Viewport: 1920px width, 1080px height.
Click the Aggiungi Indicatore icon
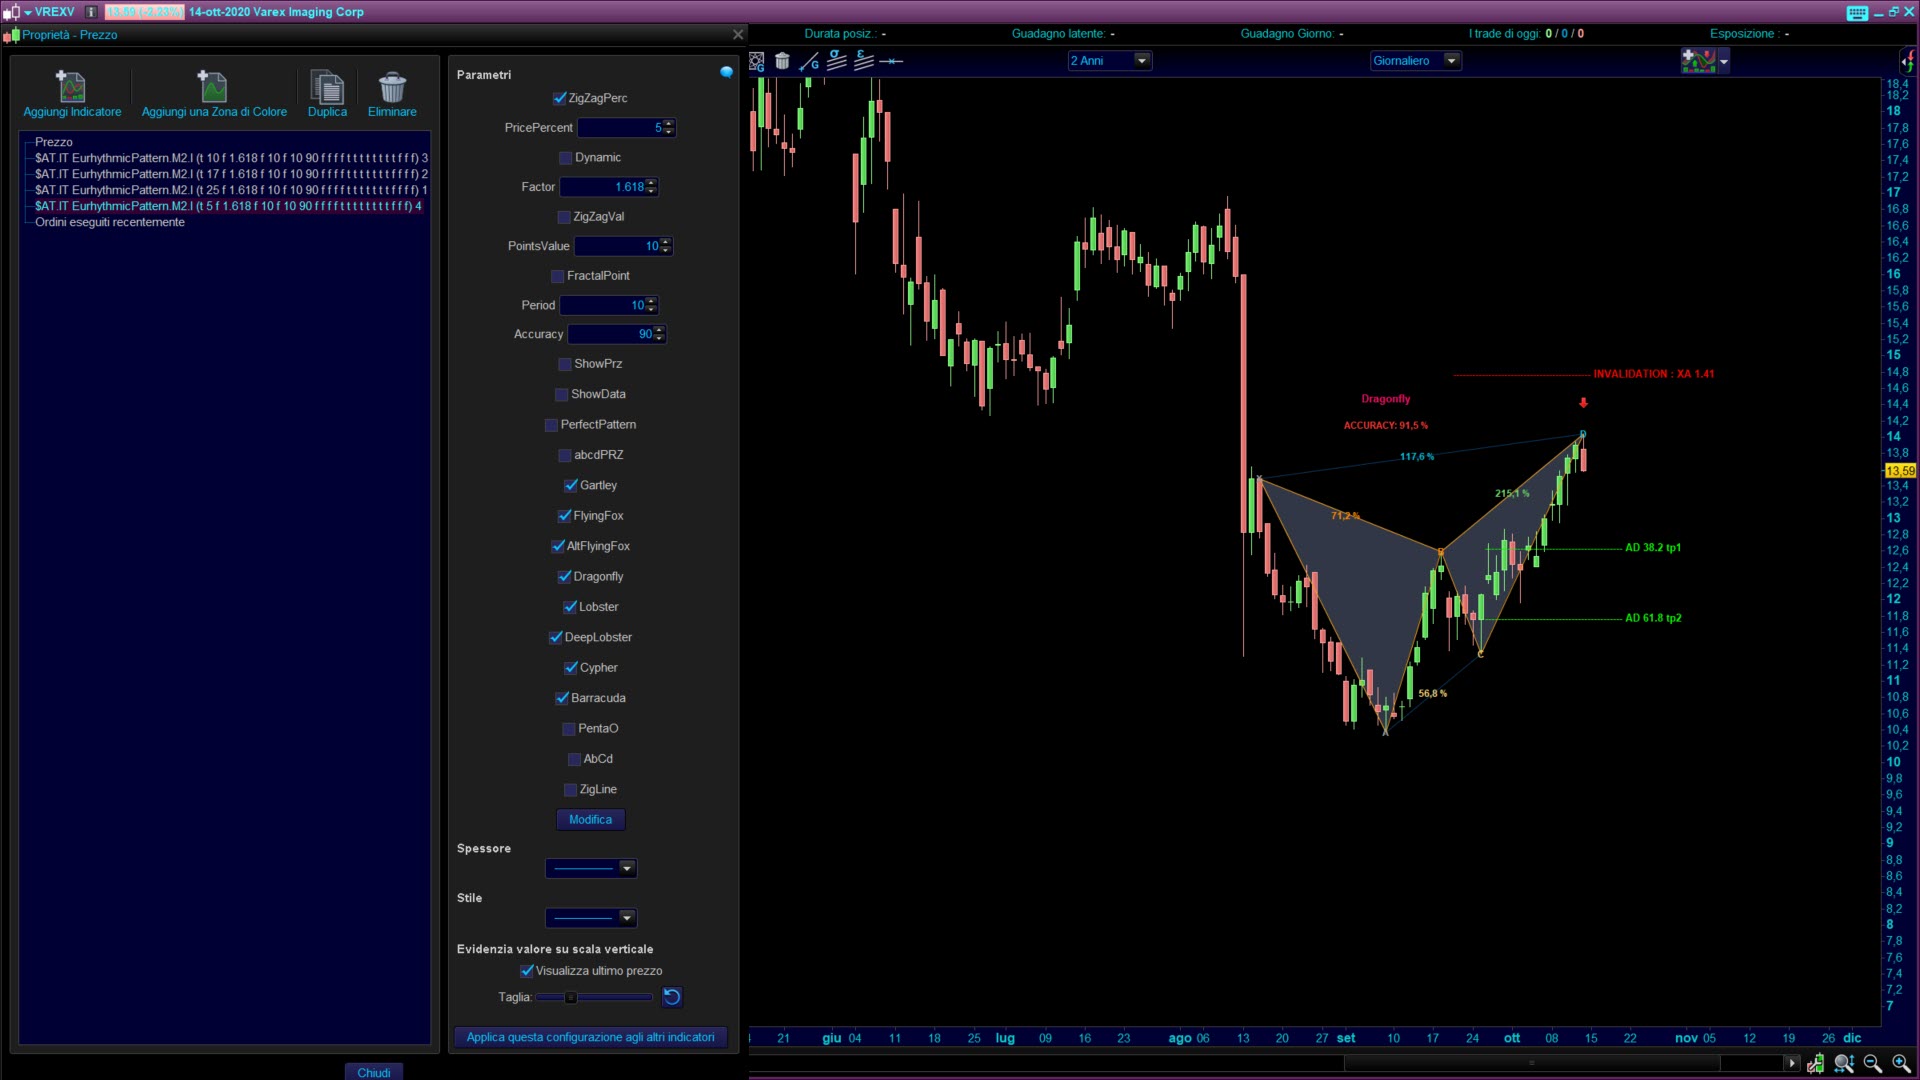[71, 88]
